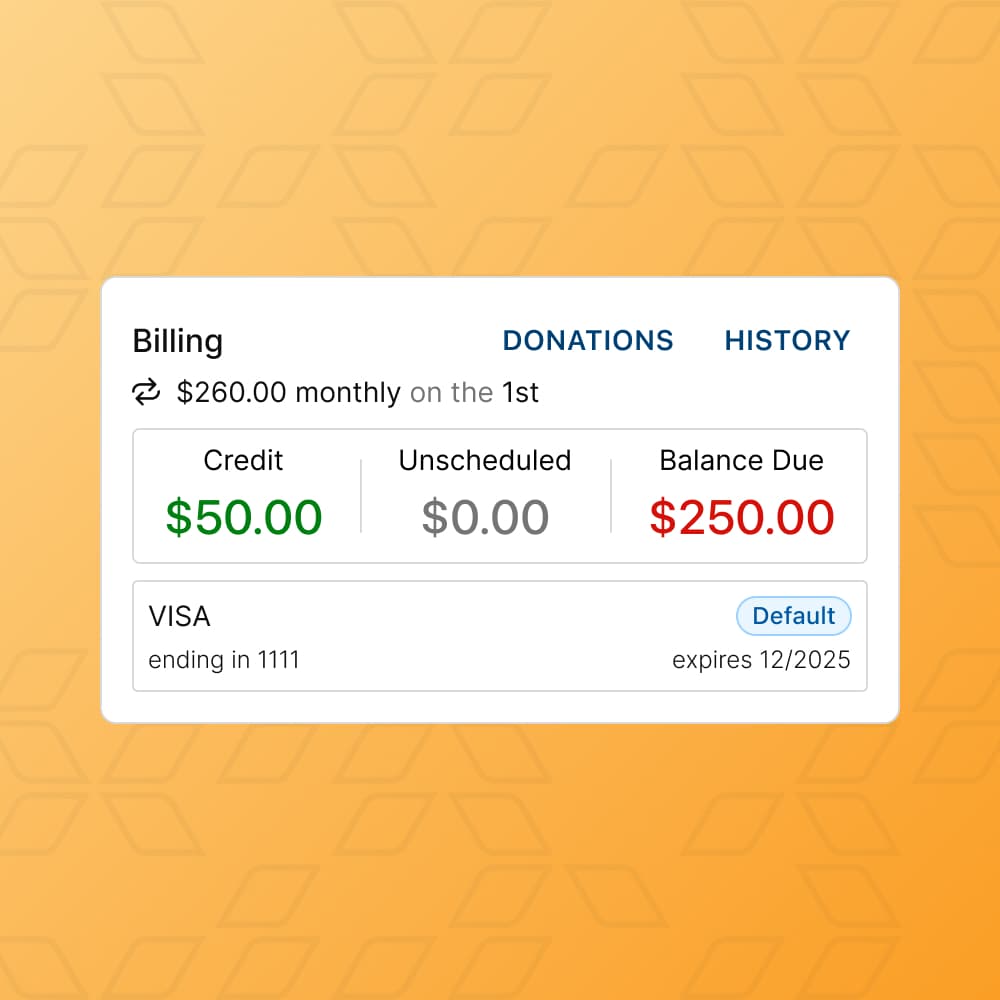Switch to the HISTORY tab

[787, 341]
